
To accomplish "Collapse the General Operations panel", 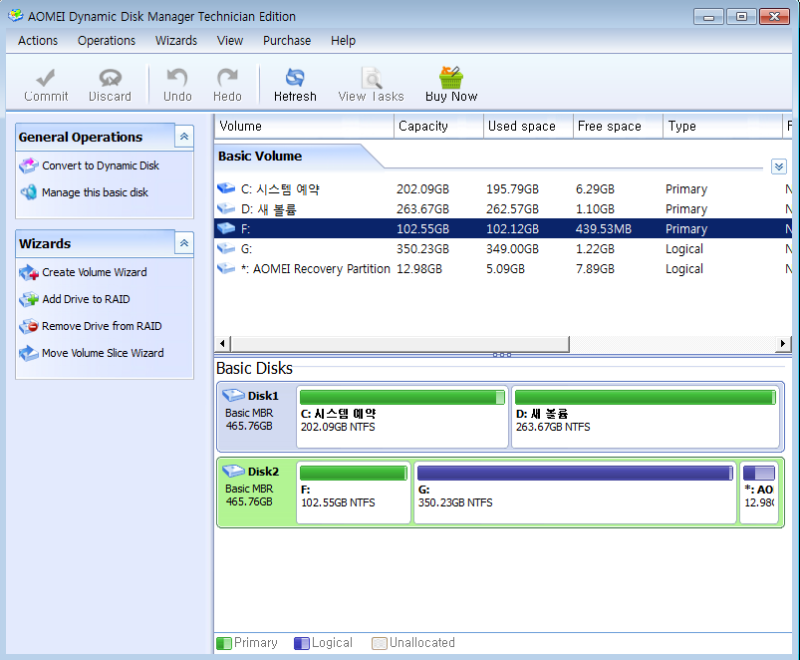I will click(184, 137).
